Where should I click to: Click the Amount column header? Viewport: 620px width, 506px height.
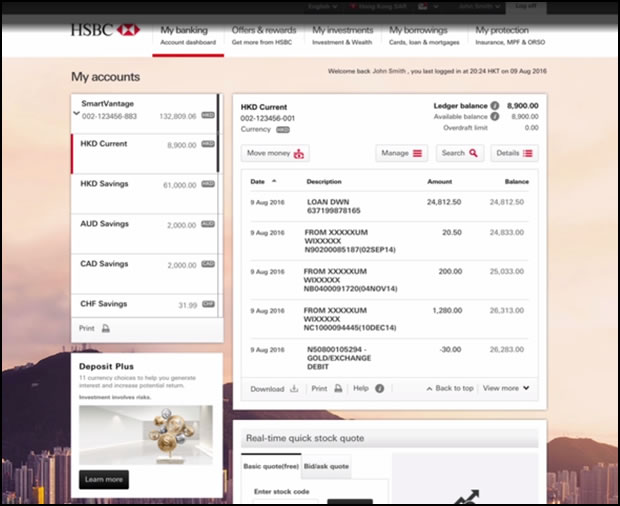440,181
